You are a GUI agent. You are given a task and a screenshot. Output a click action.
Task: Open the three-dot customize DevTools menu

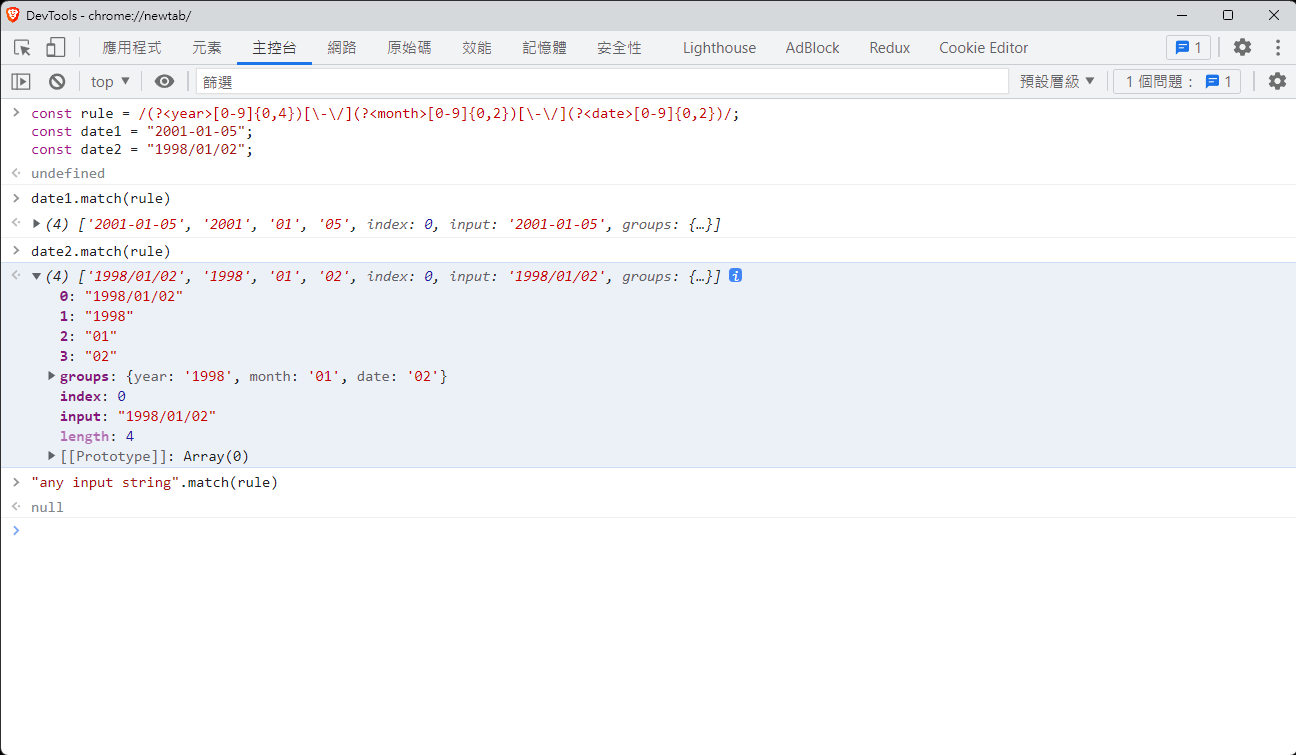click(1277, 48)
